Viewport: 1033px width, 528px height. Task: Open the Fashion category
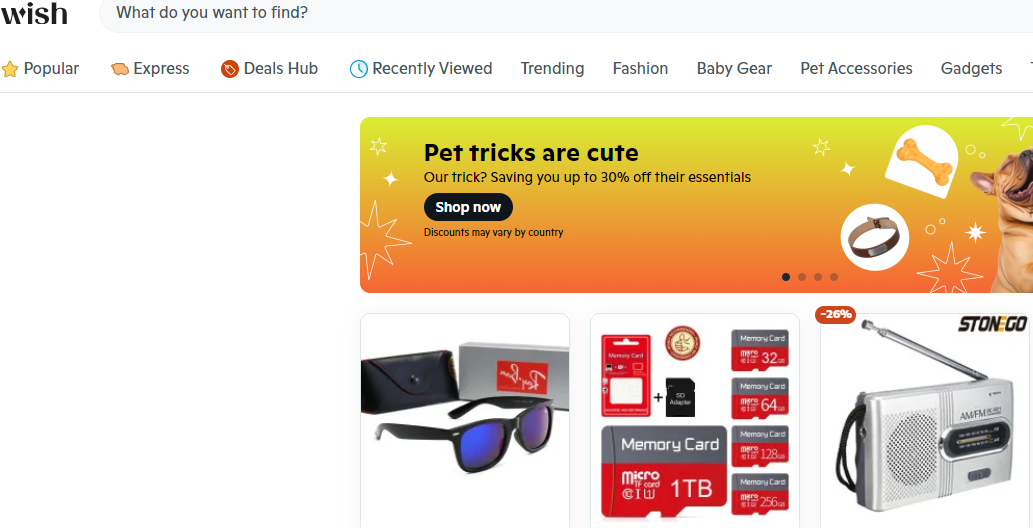click(640, 69)
